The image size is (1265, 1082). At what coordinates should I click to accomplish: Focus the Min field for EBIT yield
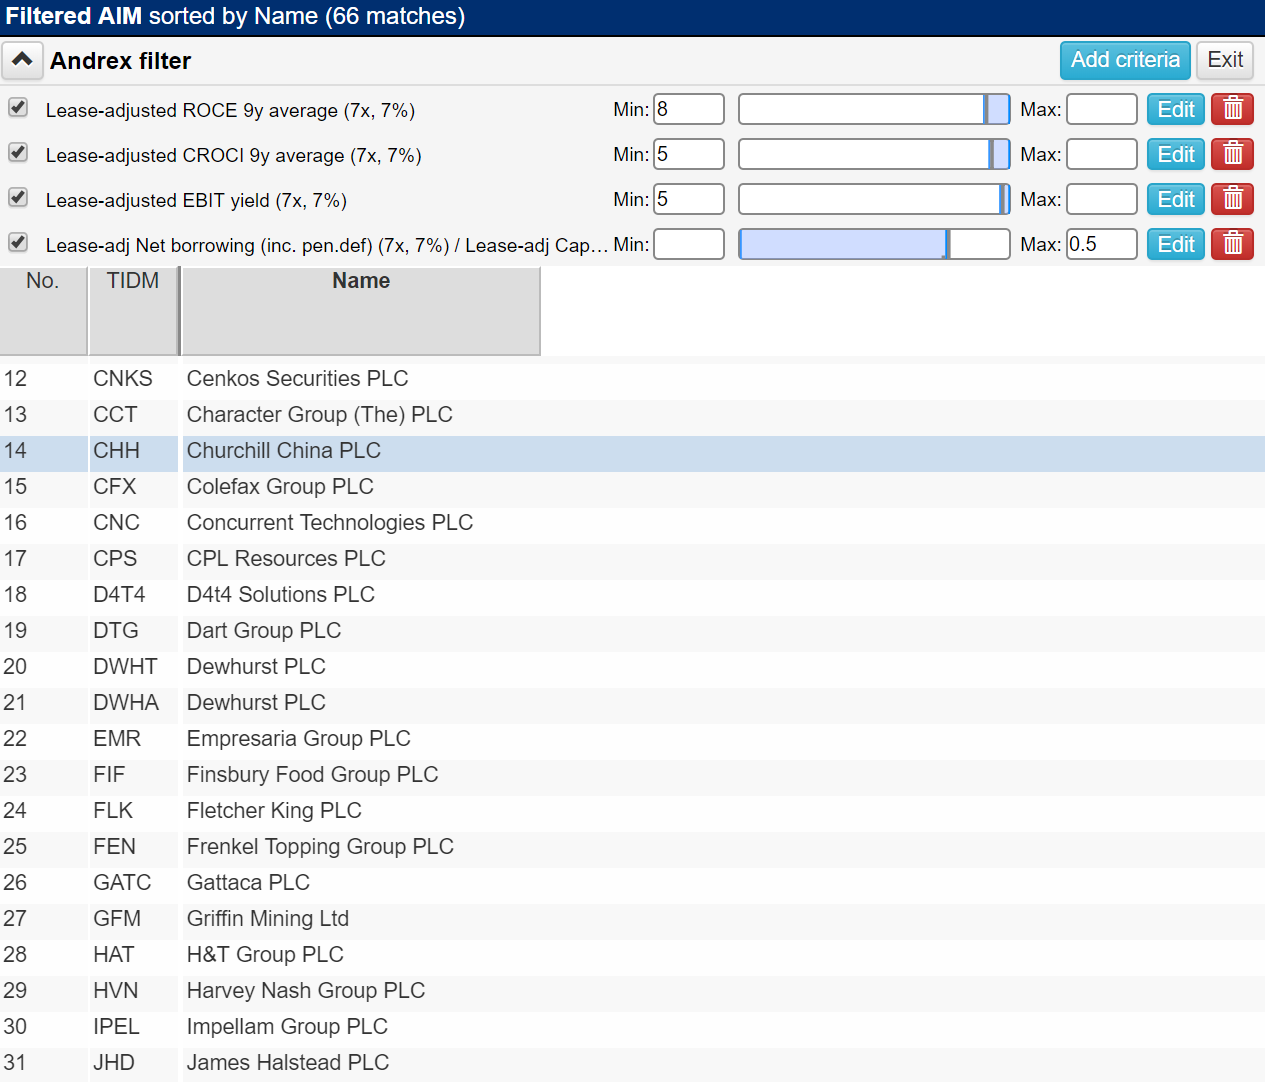click(689, 199)
